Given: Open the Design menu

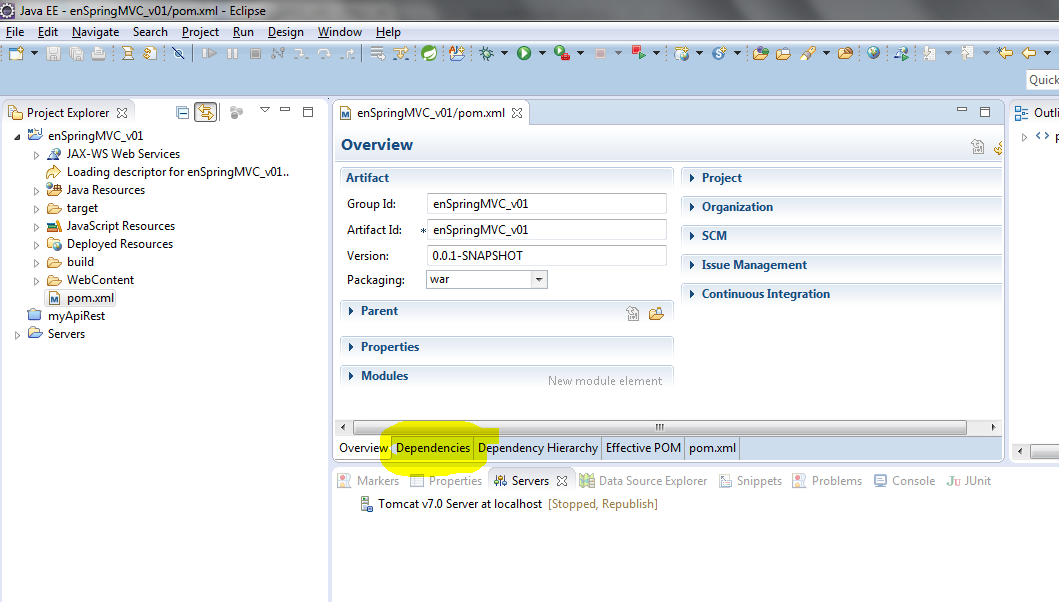Looking at the screenshot, I should [286, 32].
